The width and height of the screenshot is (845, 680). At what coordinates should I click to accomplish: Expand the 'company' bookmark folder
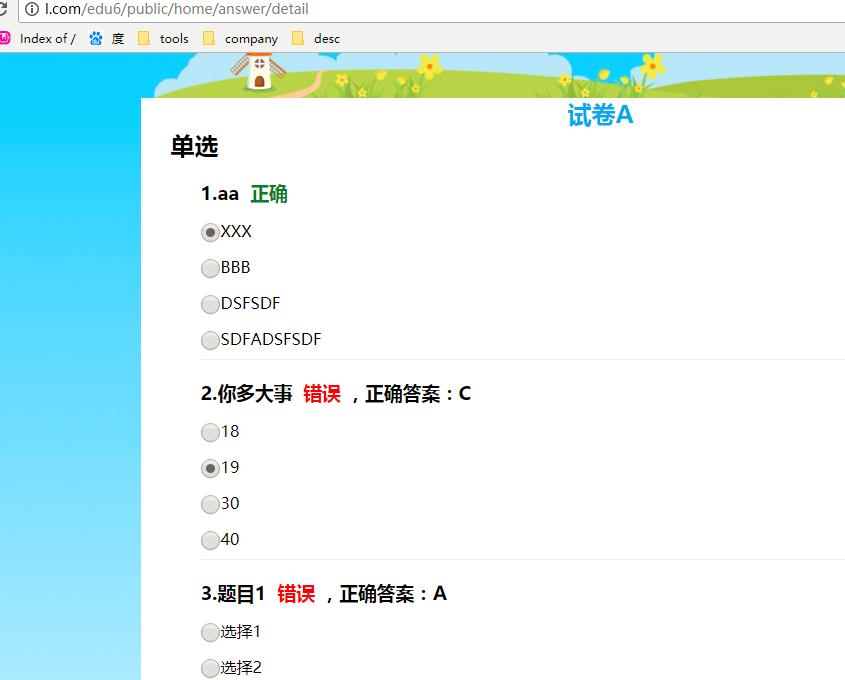coord(240,39)
